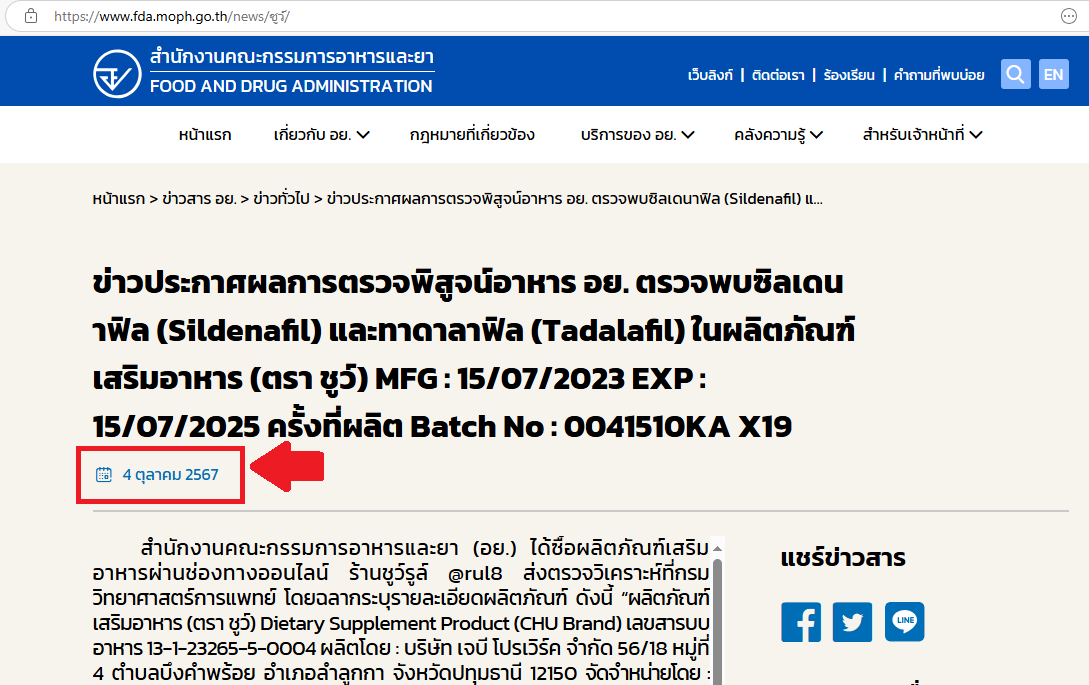
Task: Click the ข่าวทั่วไป breadcrumb link
Action: click(281, 199)
